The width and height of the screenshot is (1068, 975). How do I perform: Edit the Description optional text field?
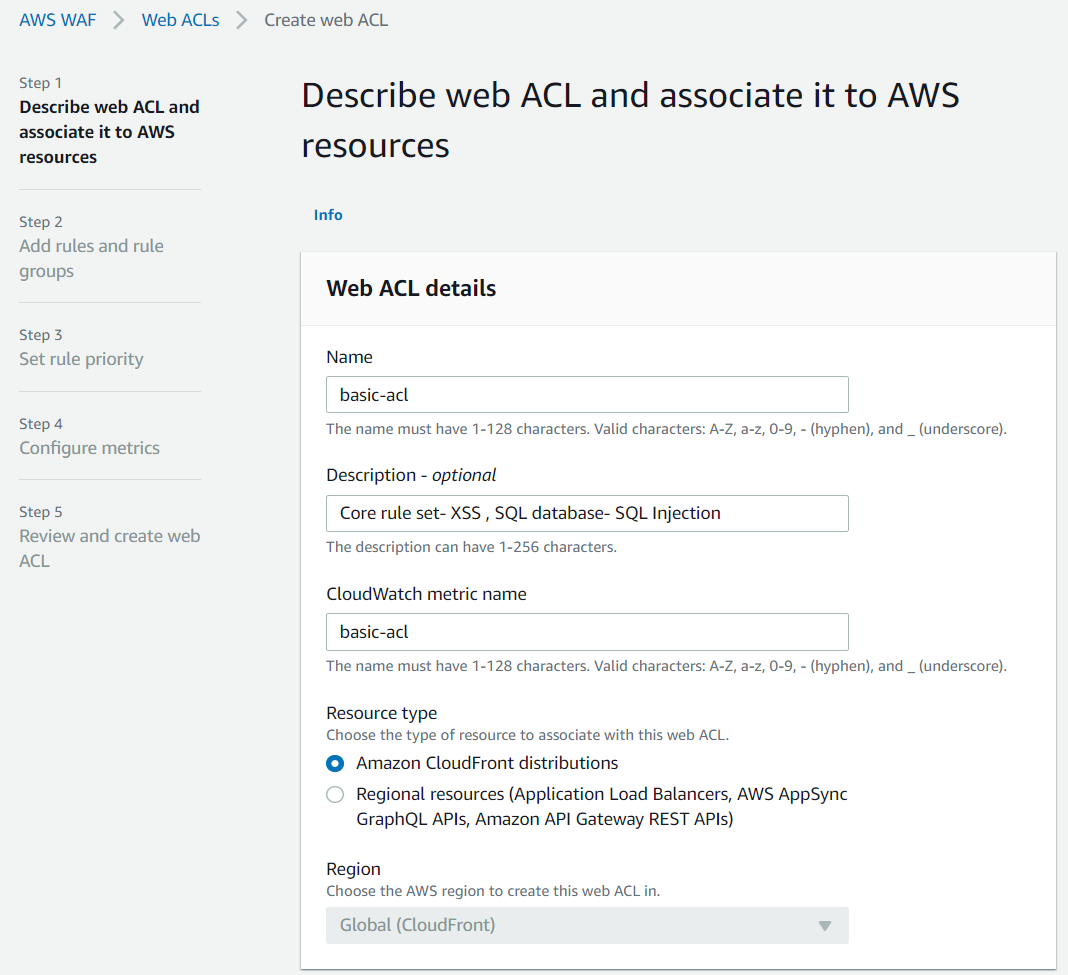pyautogui.click(x=587, y=513)
